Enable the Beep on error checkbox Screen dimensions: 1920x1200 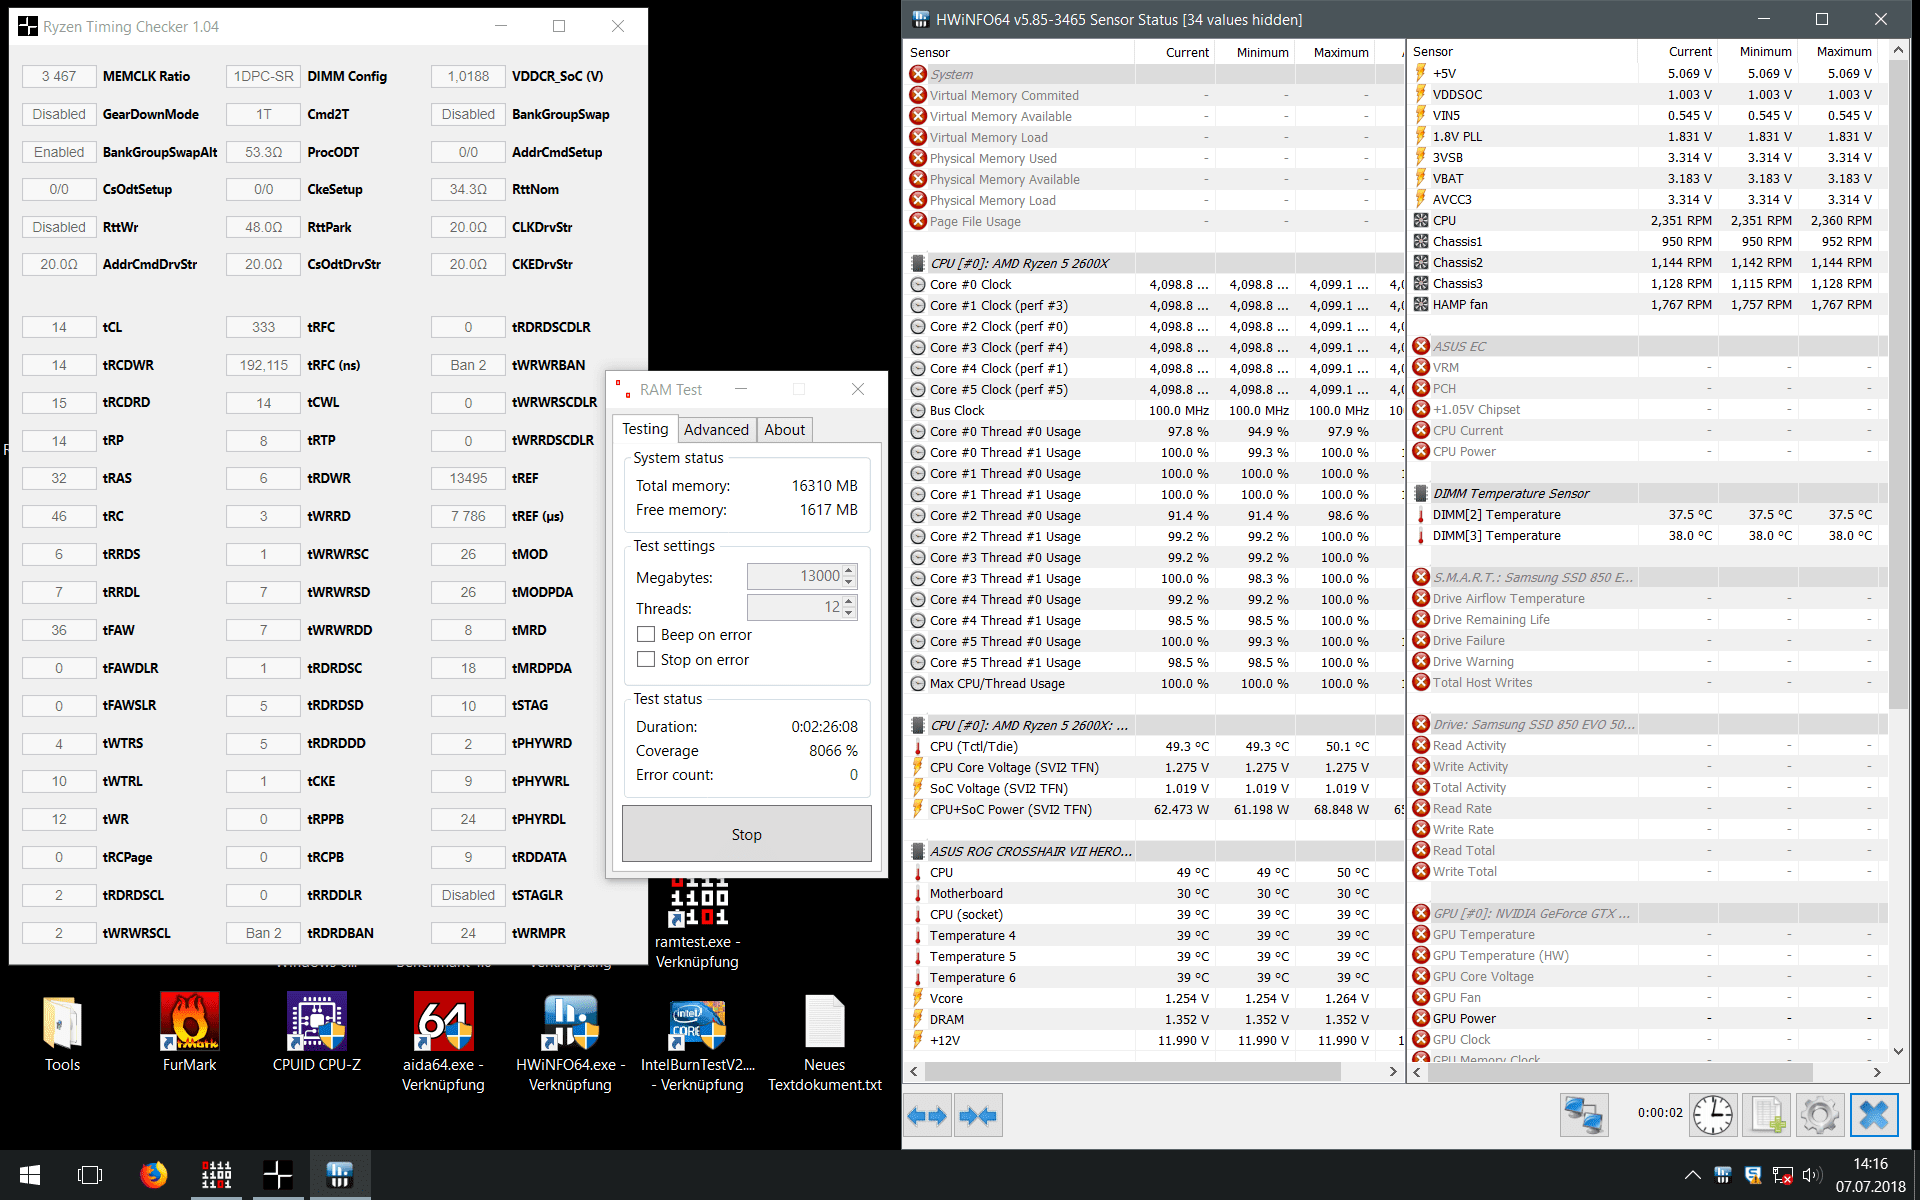pos(646,635)
